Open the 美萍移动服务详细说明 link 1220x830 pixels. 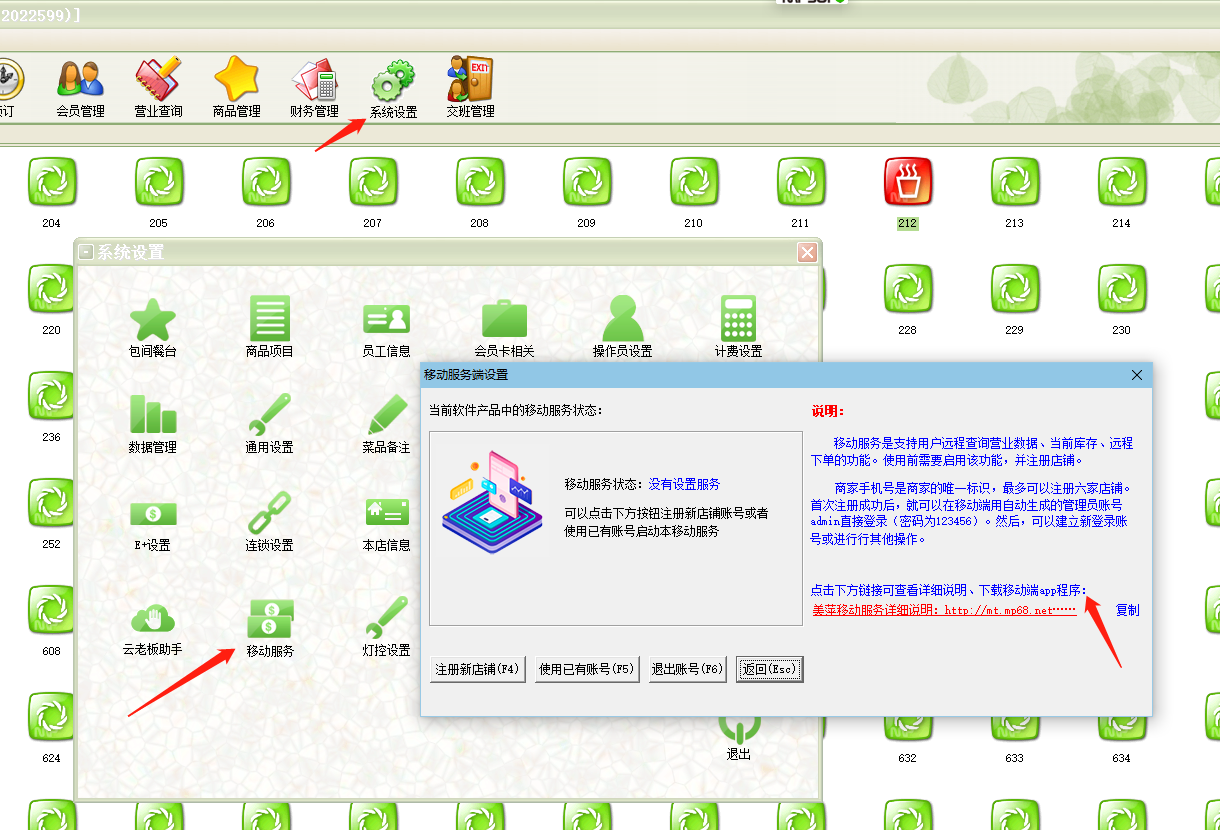[x=943, y=610]
